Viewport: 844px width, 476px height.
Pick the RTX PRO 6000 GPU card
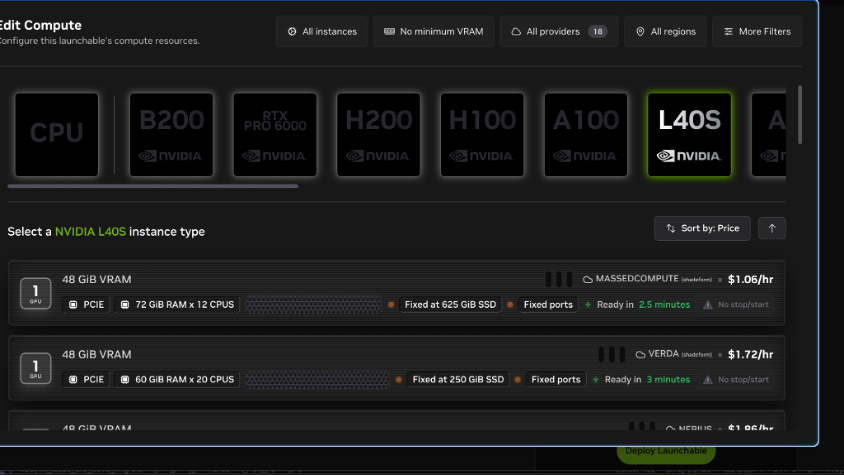tap(275, 135)
